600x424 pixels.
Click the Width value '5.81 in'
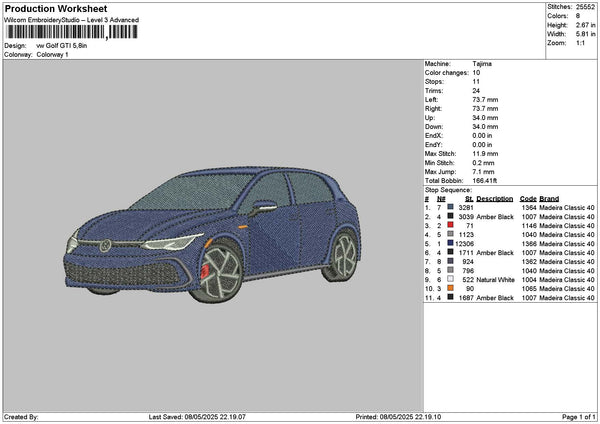(x=585, y=34)
